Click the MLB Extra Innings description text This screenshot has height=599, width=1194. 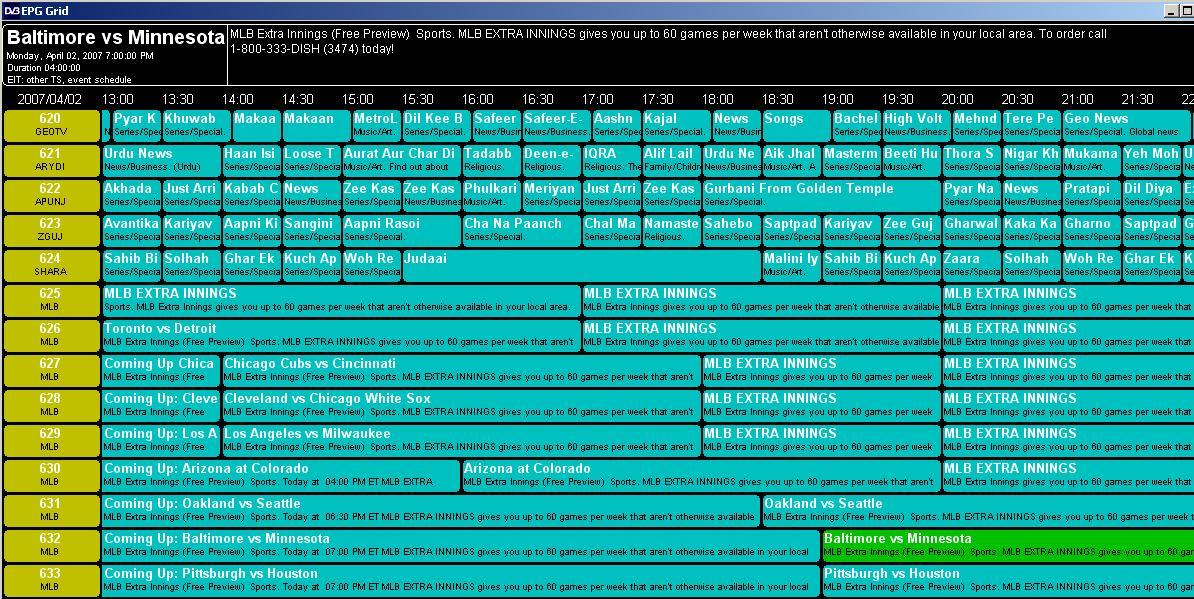point(668,41)
